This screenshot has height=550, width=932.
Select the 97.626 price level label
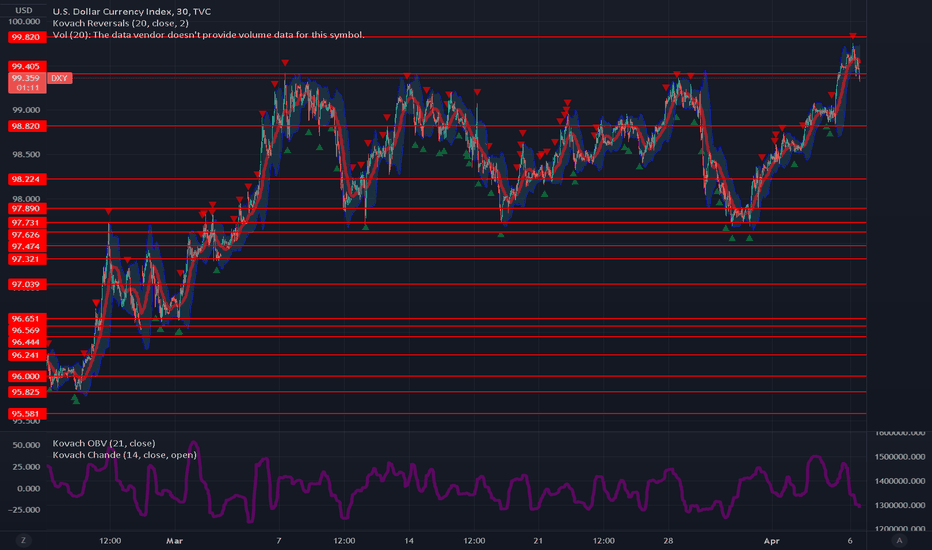coord(27,235)
